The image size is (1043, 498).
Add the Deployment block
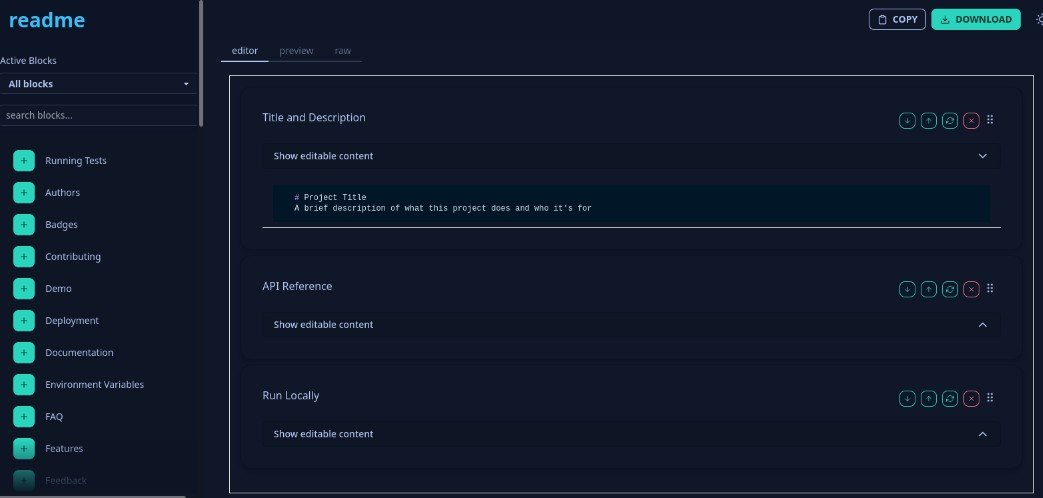click(x=24, y=320)
